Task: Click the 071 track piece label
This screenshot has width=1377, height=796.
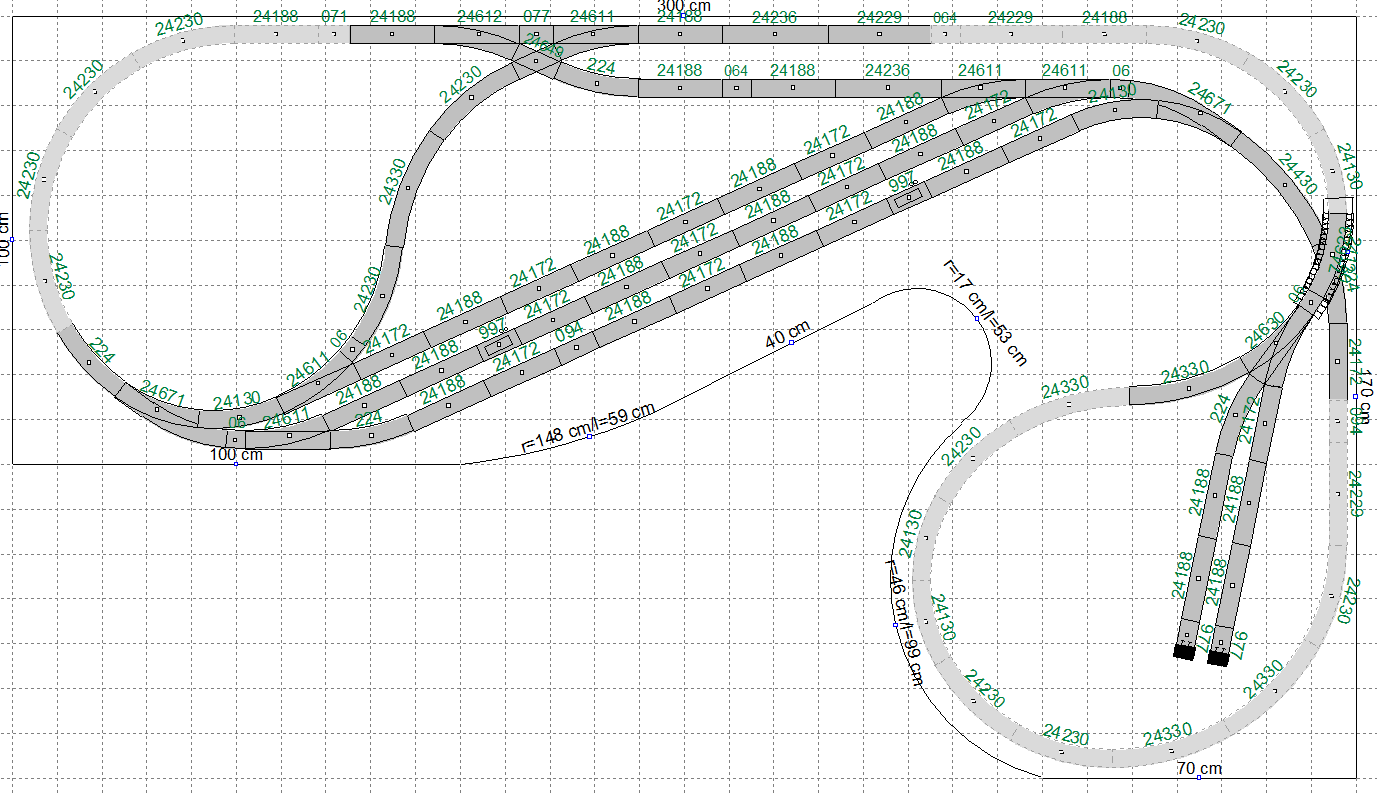Action: [335, 16]
